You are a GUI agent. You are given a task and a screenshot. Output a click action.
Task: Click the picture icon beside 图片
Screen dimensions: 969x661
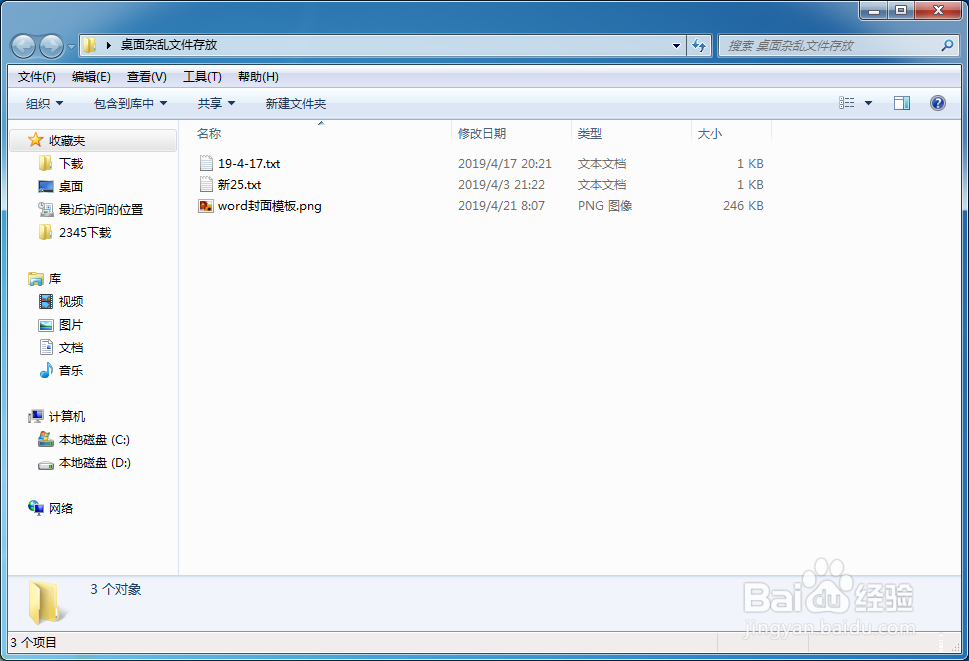pos(46,325)
